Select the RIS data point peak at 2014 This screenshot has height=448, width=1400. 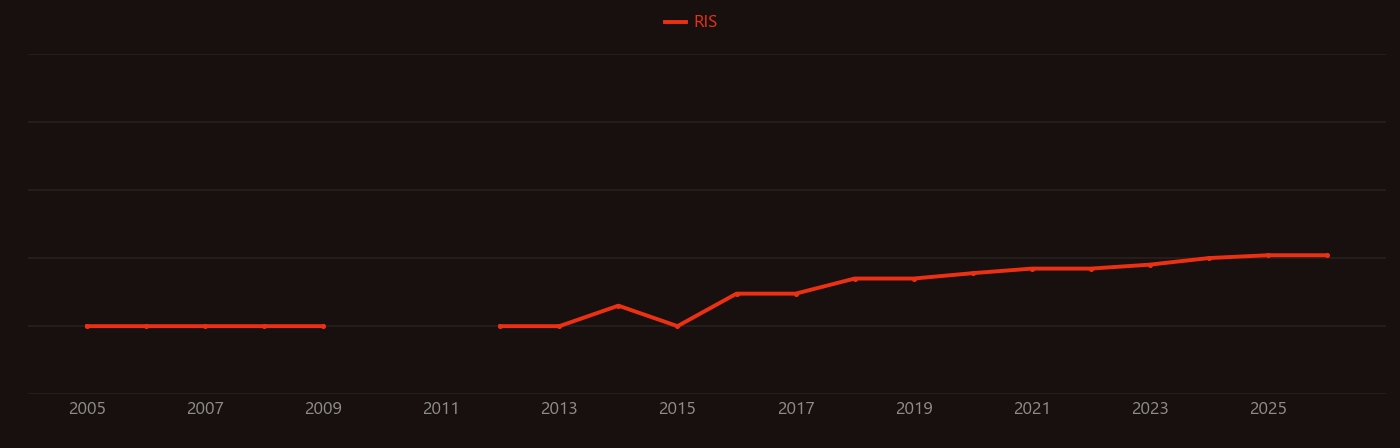coord(618,306)
